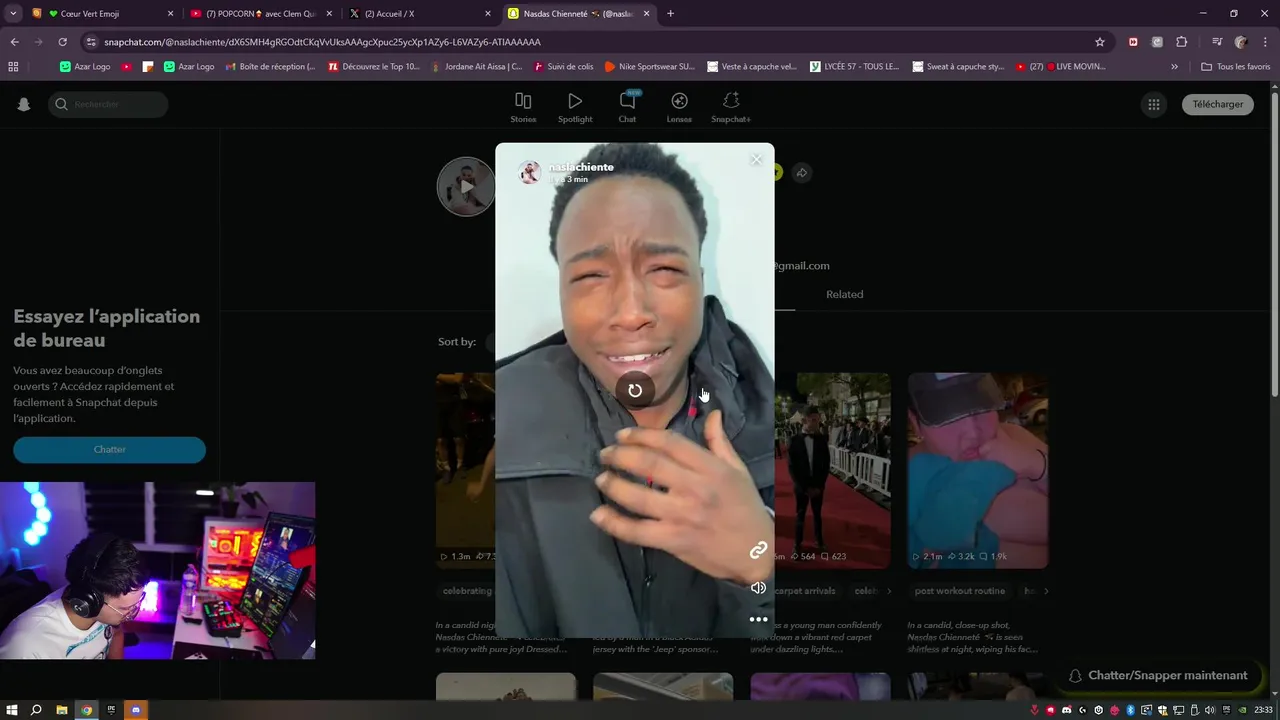
Task: Open the Chrome three-dot menu
Action: (x=1265, y=42)
